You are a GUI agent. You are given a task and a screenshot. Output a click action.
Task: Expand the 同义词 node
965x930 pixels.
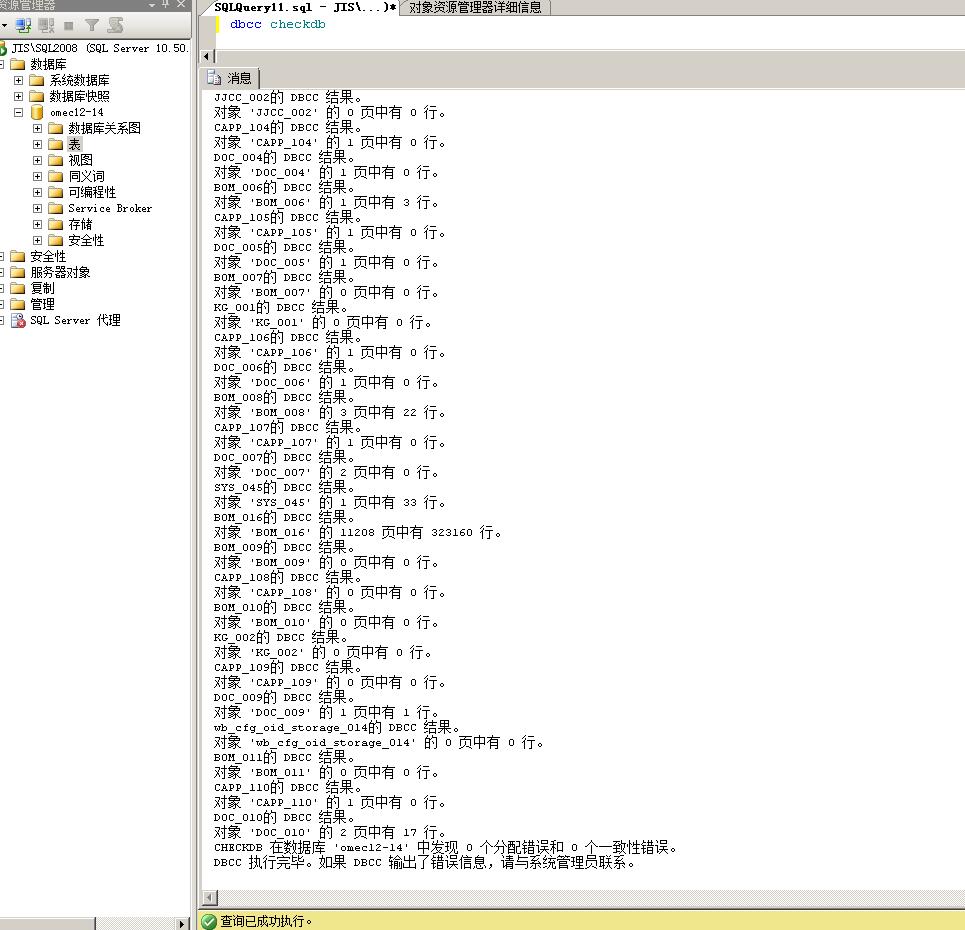click(x=38, y=176)
